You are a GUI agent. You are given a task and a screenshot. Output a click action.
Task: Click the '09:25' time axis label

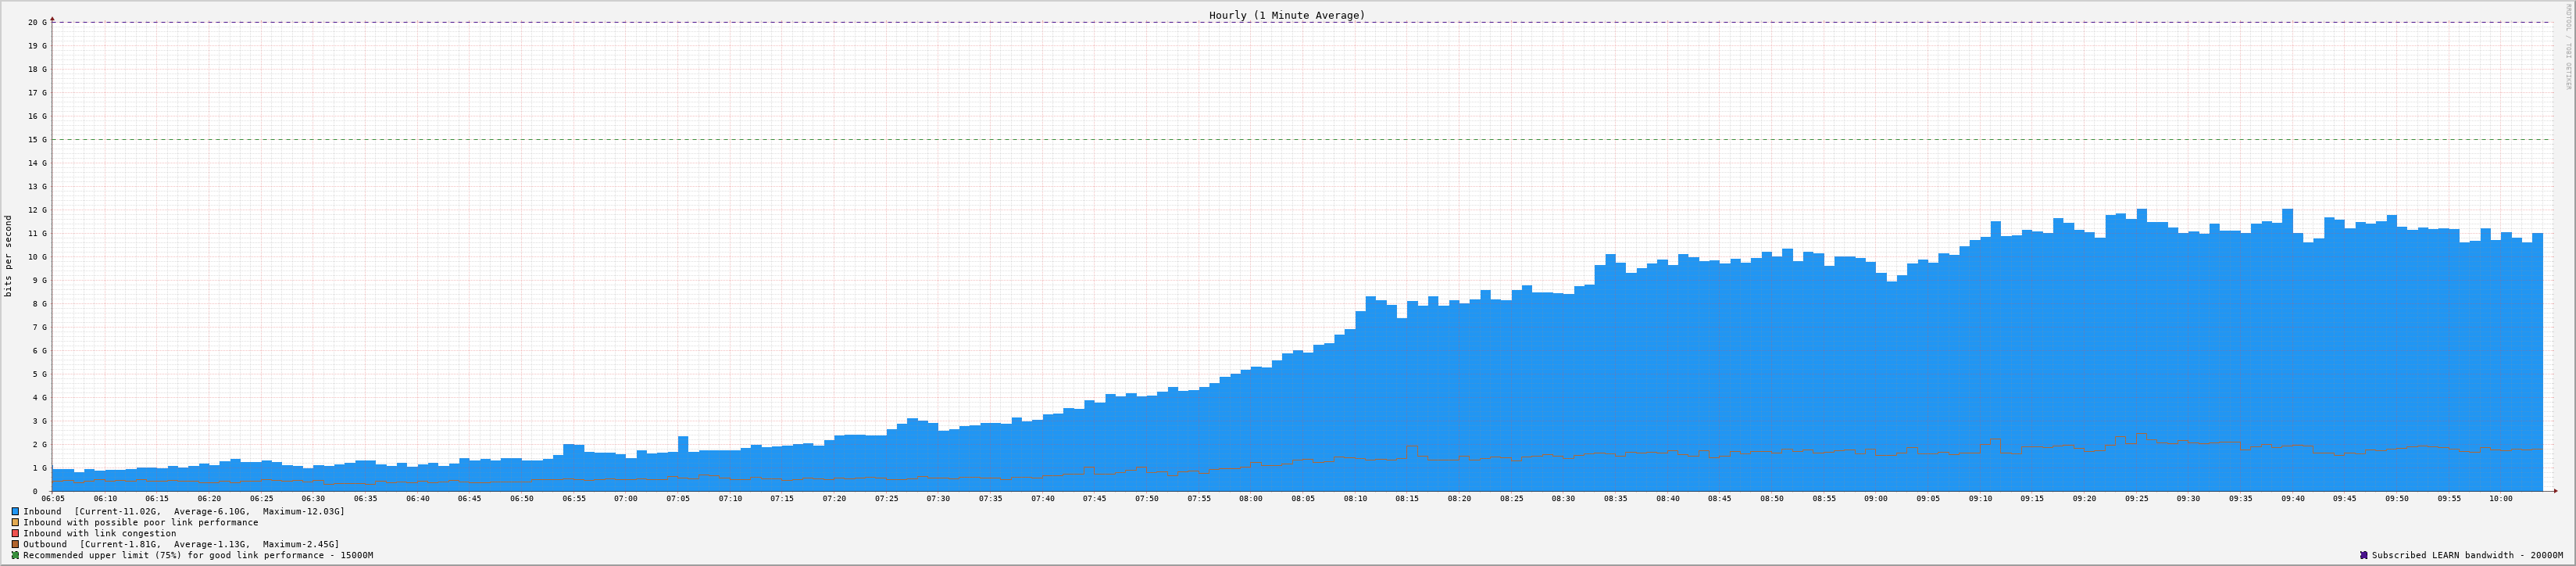(2137, 499)
